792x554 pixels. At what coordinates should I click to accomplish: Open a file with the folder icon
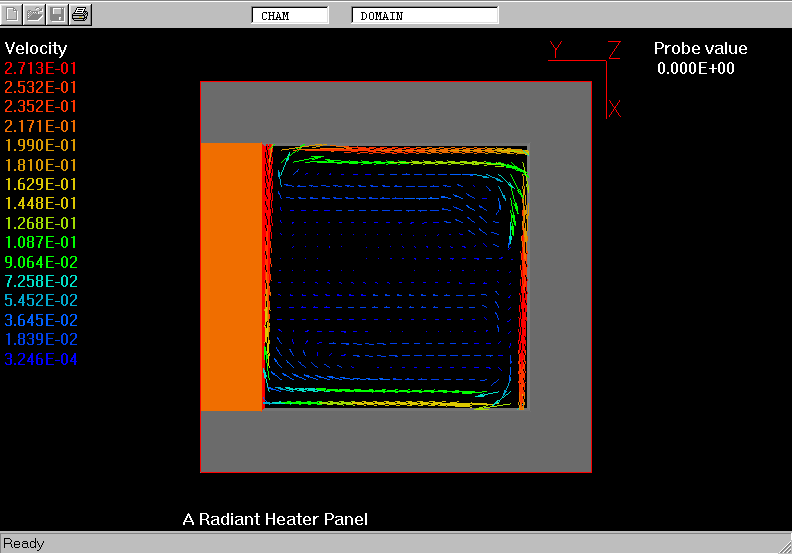tap(35, 14)
